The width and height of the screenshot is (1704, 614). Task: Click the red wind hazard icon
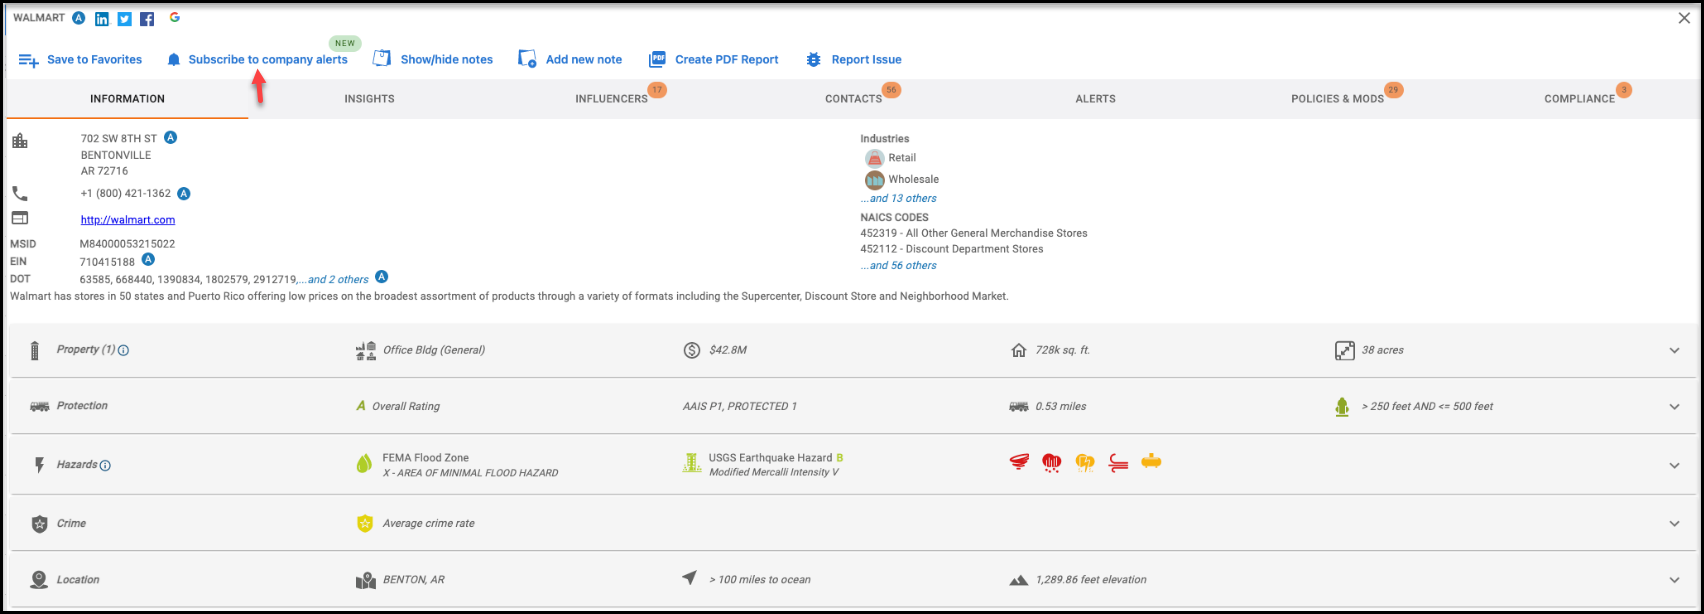(x=1118, y=462)
